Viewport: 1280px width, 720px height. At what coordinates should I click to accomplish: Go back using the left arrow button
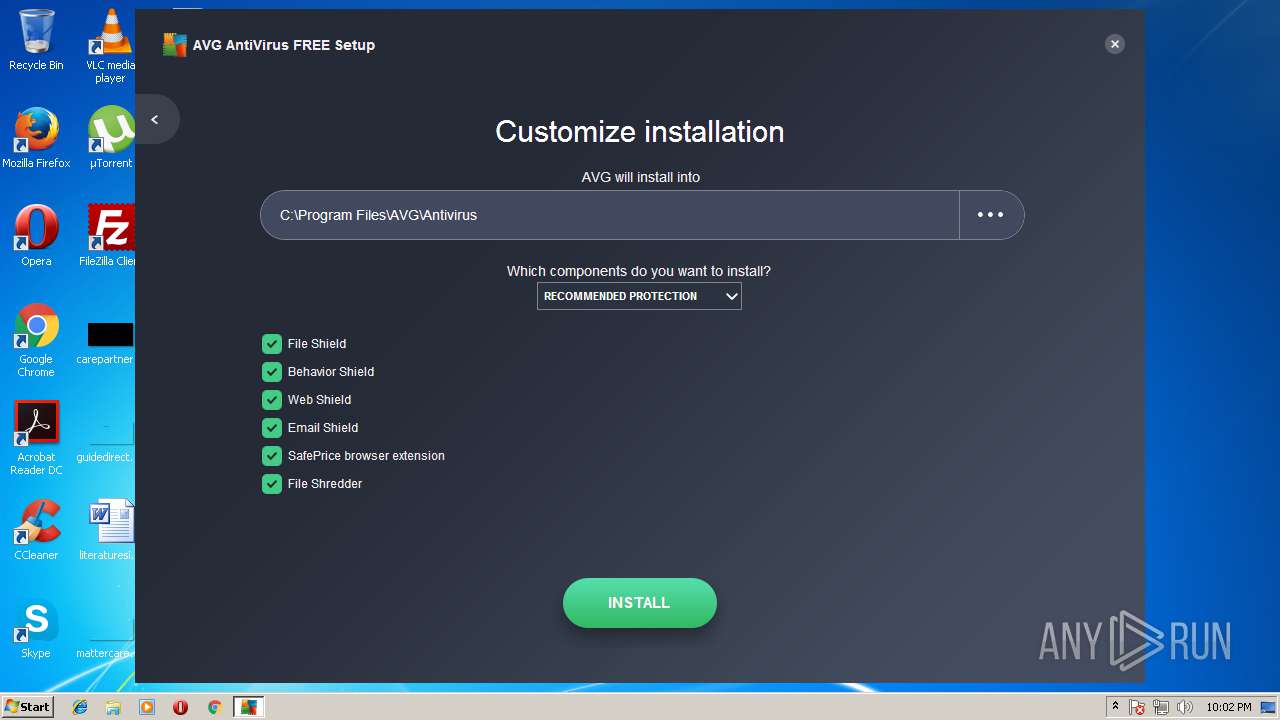[x=155, y=119]
